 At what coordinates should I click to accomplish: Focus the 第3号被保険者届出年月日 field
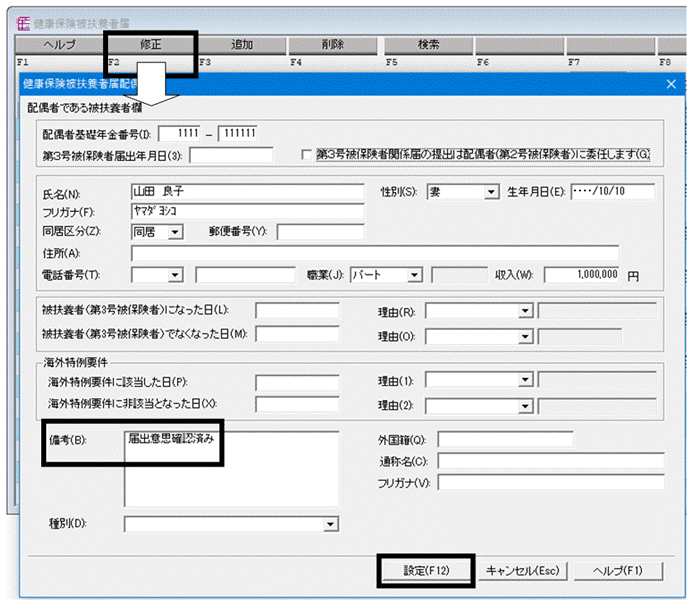click(x=231, y=155)
